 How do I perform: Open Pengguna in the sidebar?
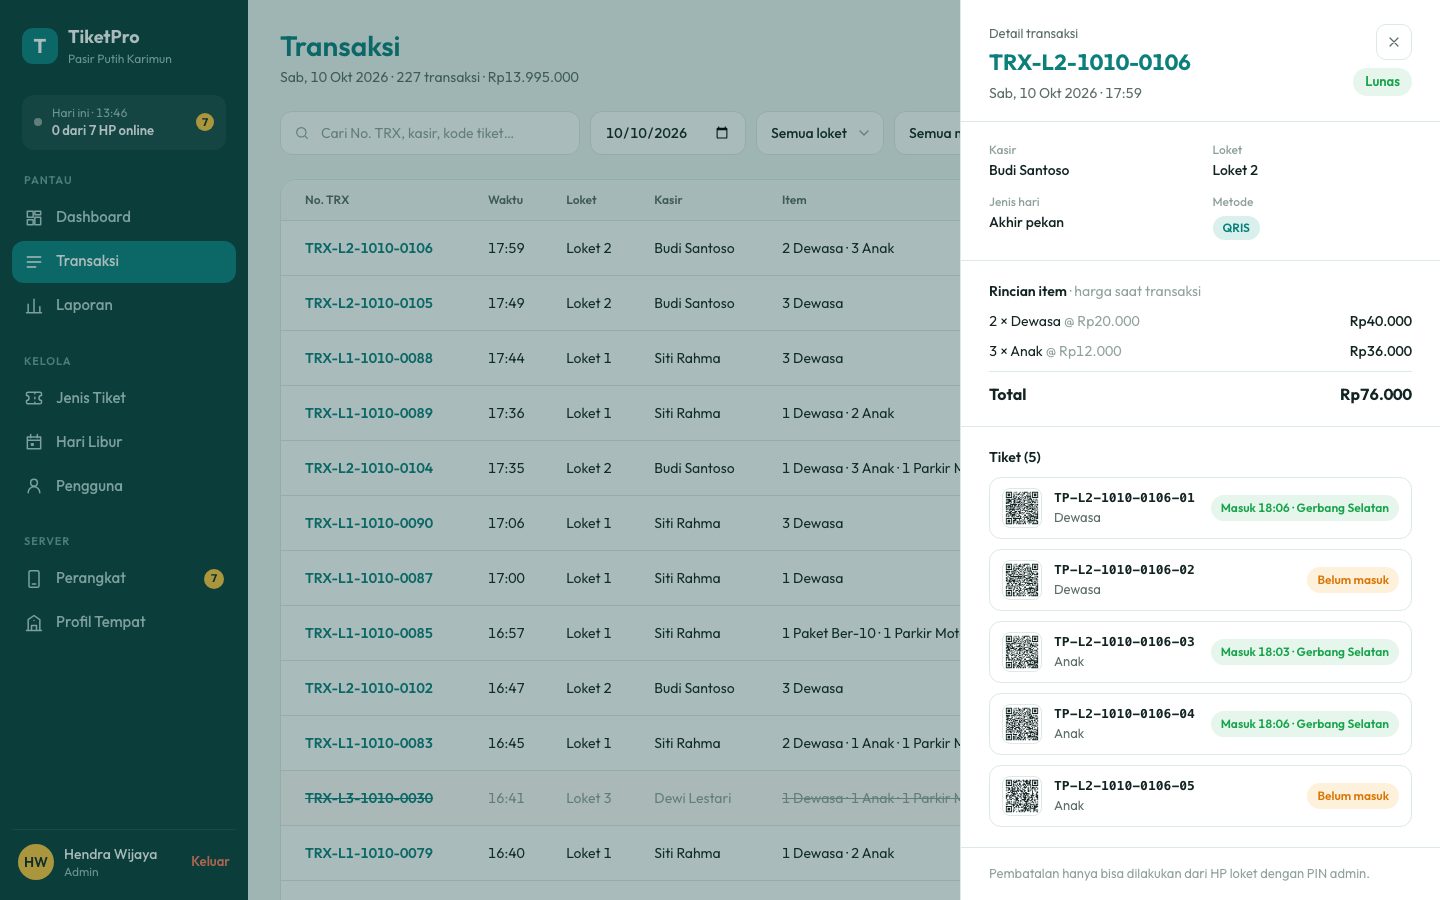[x=124, y=486]
